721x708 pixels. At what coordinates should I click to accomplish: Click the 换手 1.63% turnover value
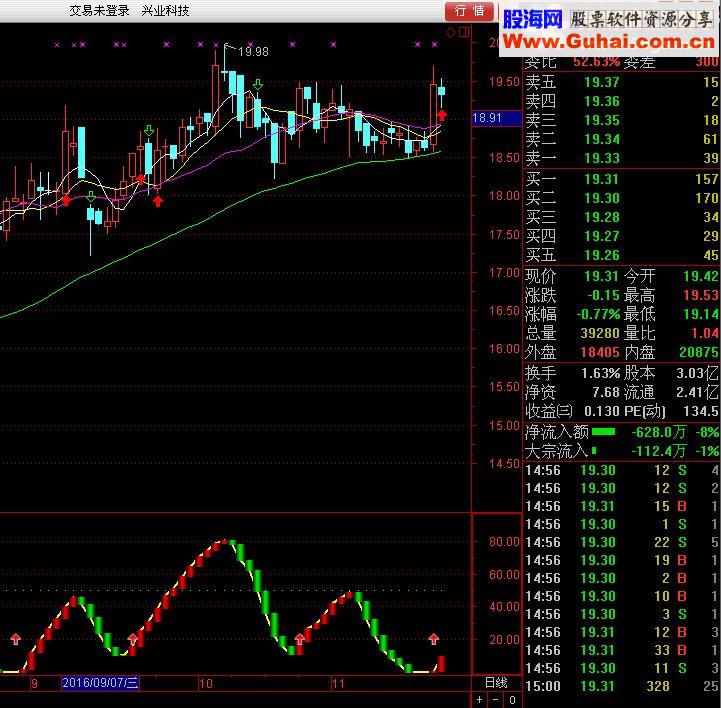[601, 373]
